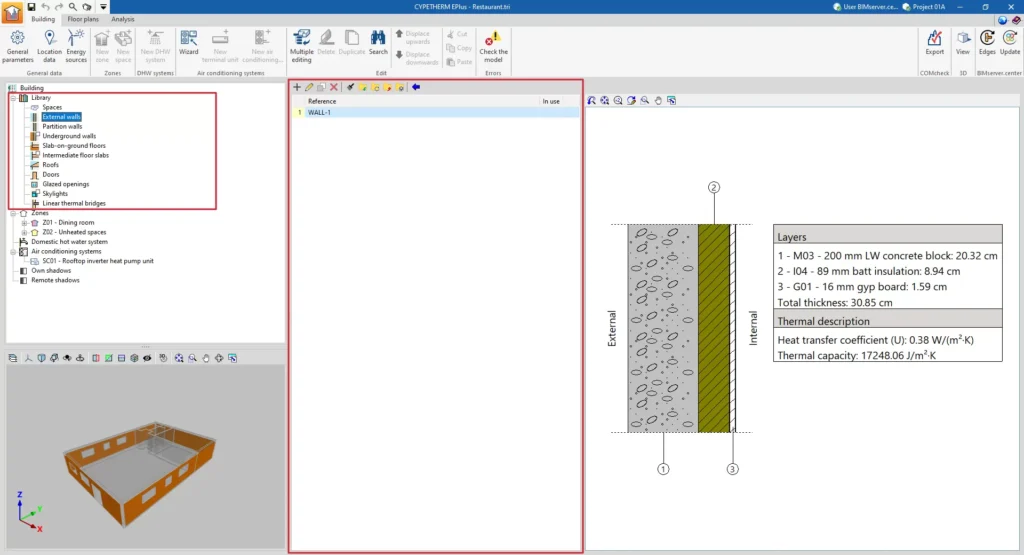This screenshot has height=555, width=1024.
Task: Click Update in BIMserver.center group
Action: pos(1010,43)
